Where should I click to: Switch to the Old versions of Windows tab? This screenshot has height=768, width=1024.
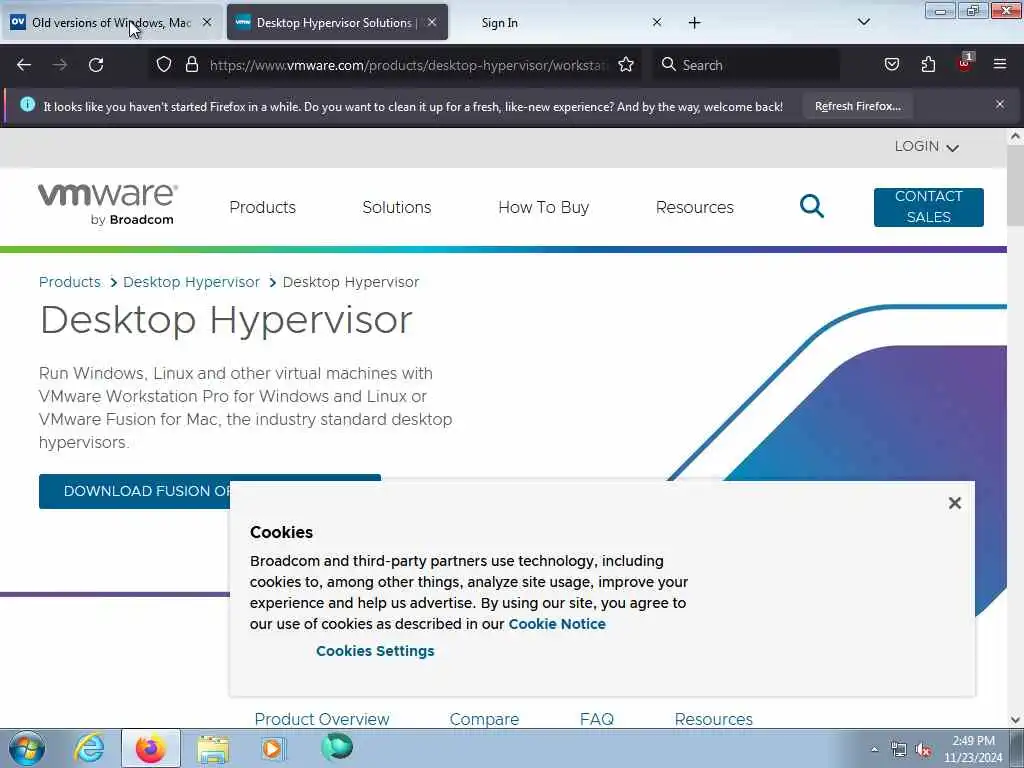point(111,23)
